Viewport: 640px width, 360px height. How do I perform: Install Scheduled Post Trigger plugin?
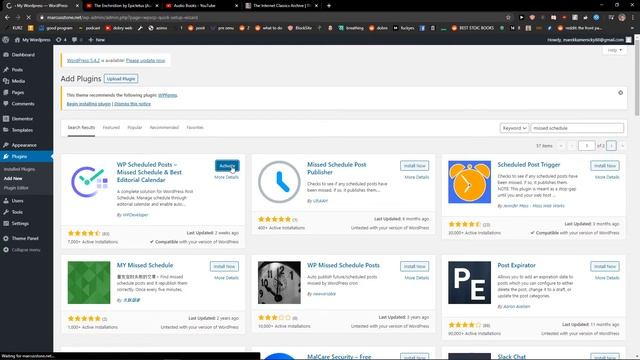coord(604,166)
